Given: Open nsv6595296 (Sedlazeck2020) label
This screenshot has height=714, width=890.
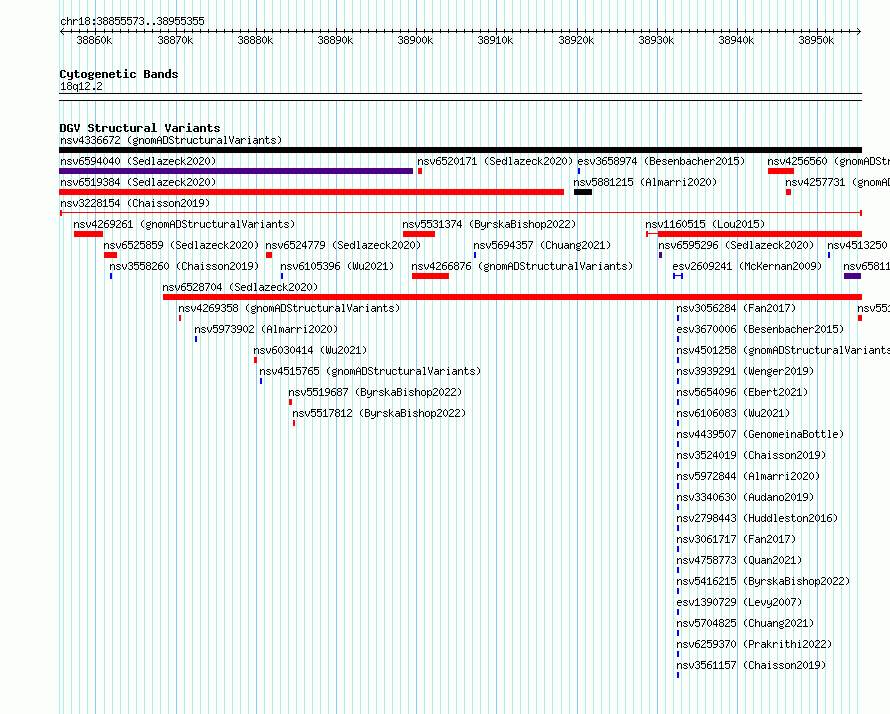Looking at the screenshot, I should pyautogui.click(x=736, y=245).
